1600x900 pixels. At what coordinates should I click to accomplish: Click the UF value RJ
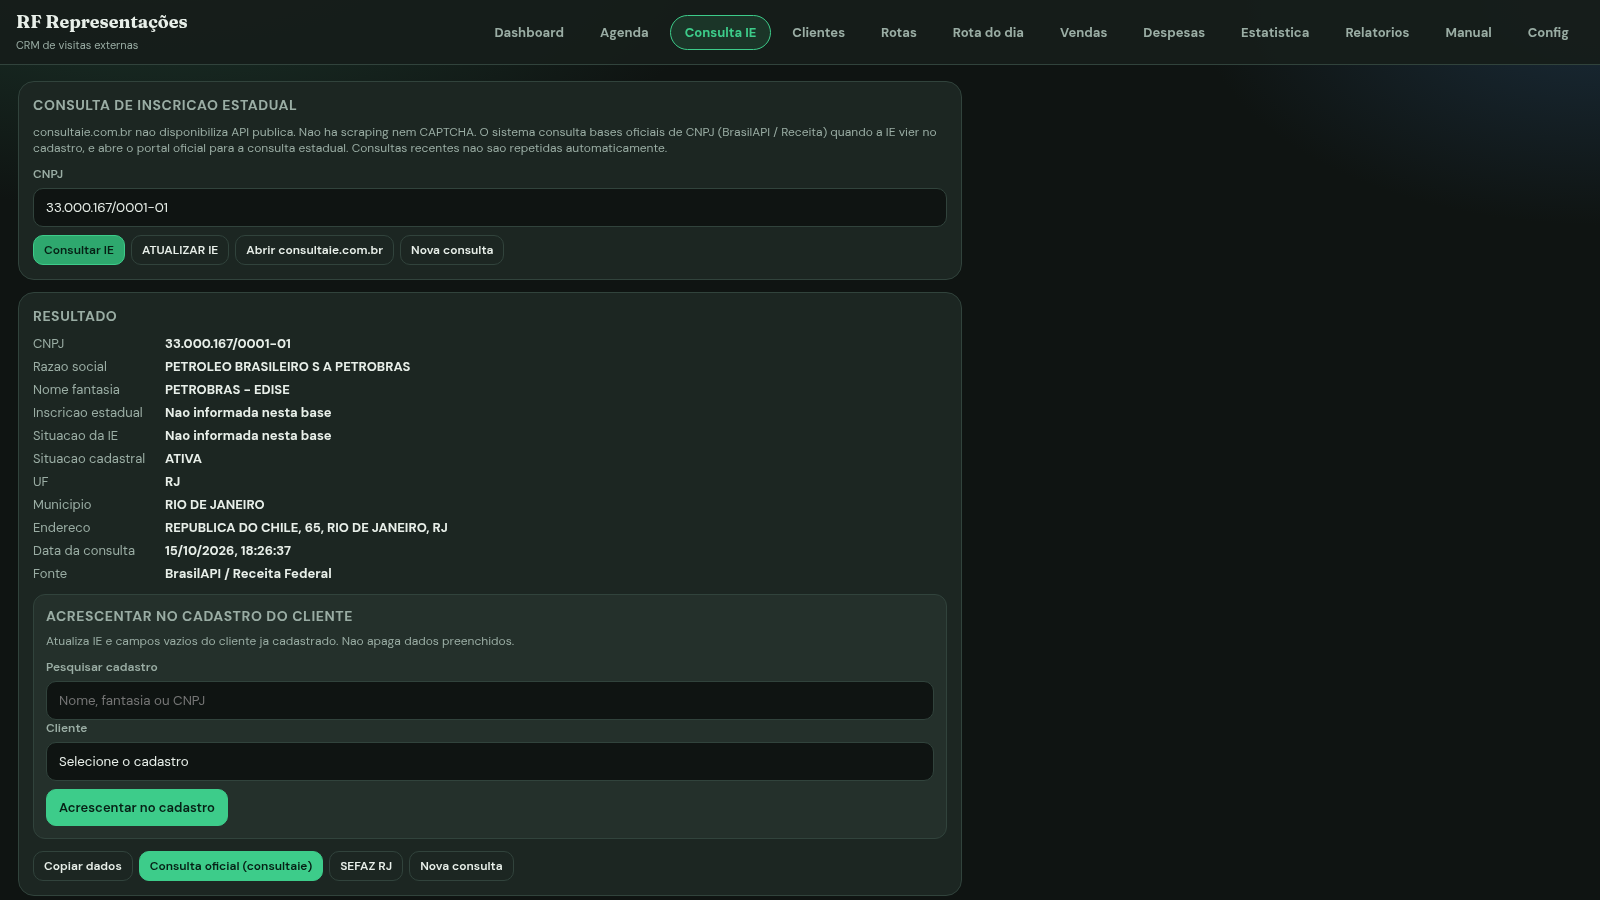tap(173, 482)
